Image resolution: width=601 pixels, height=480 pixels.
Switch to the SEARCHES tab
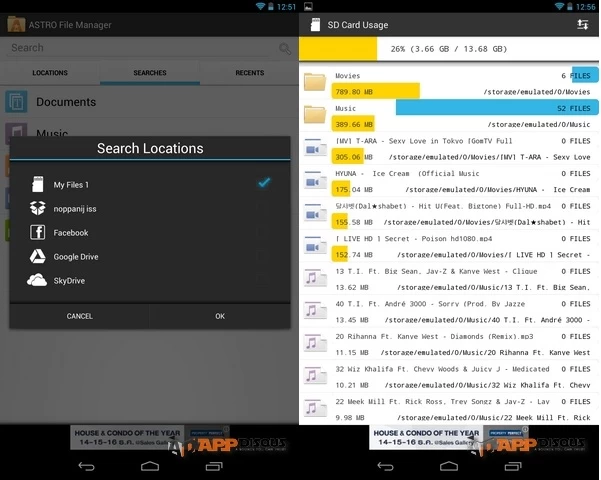(150, 73)
